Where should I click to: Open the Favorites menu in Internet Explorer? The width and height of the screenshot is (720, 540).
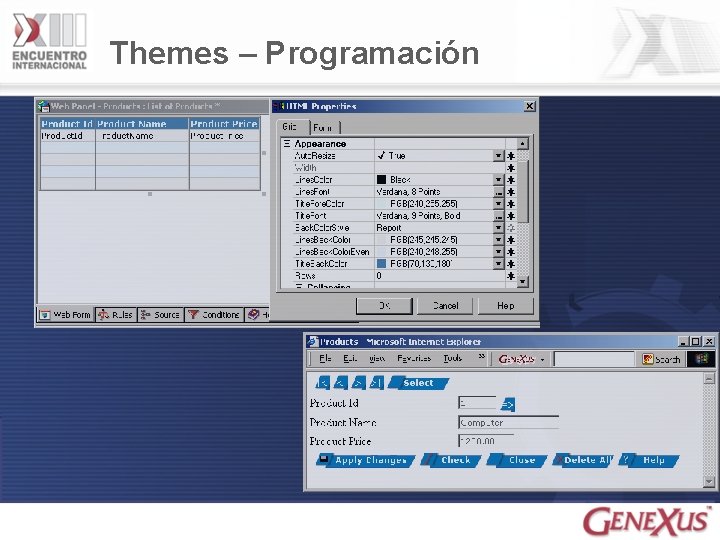coord(414,359)
